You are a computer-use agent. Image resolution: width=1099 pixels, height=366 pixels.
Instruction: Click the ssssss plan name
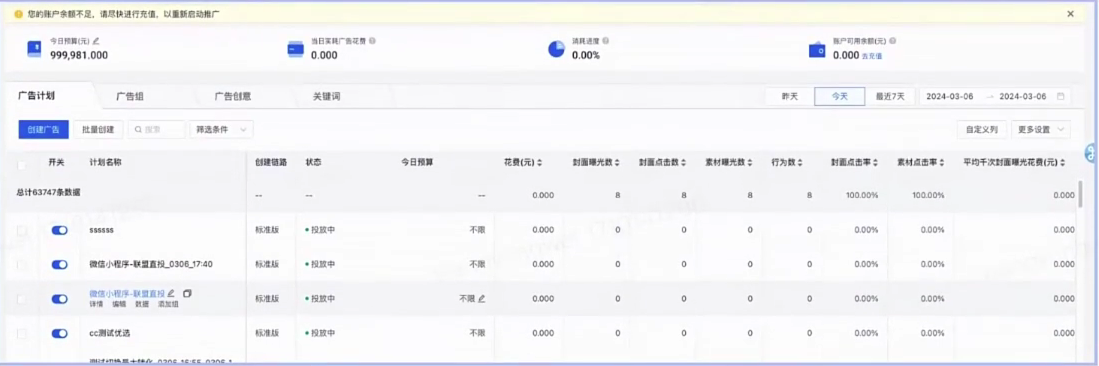(x=101, y=230)
